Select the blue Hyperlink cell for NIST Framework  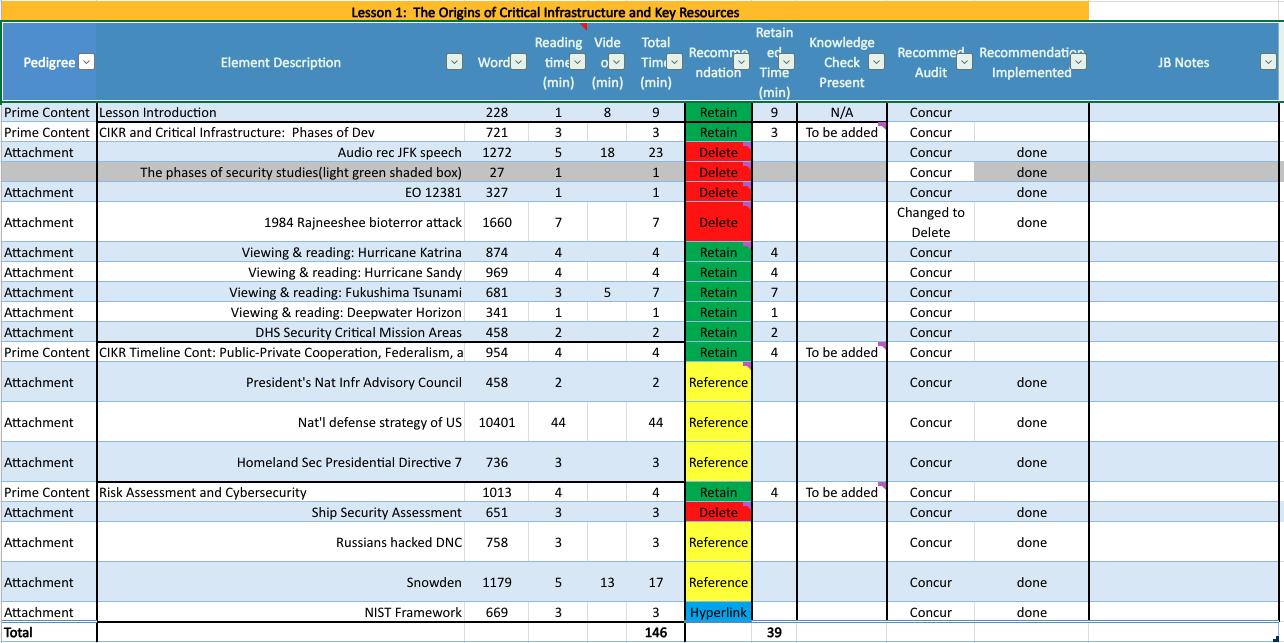click(718, 612)
